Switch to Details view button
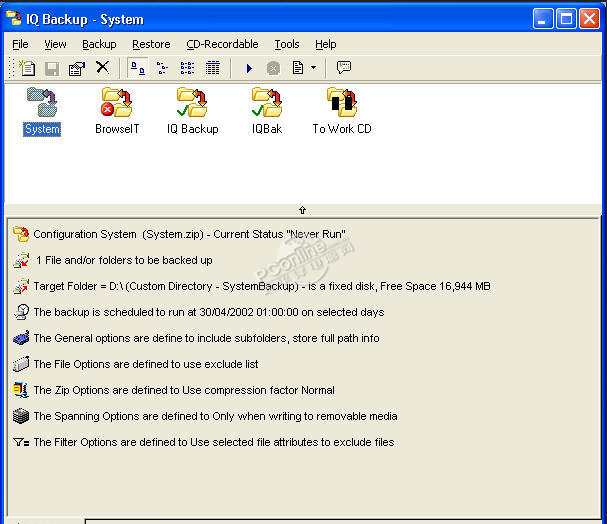607x524 pixels. point(213,68)
